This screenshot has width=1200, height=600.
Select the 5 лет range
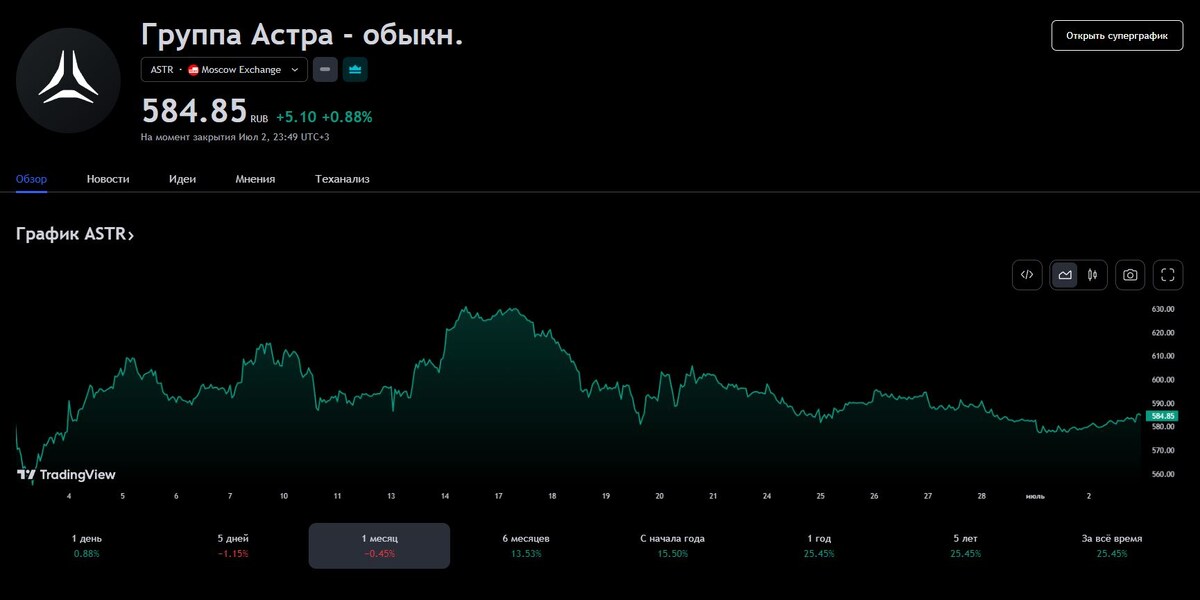tap(965, 545)
